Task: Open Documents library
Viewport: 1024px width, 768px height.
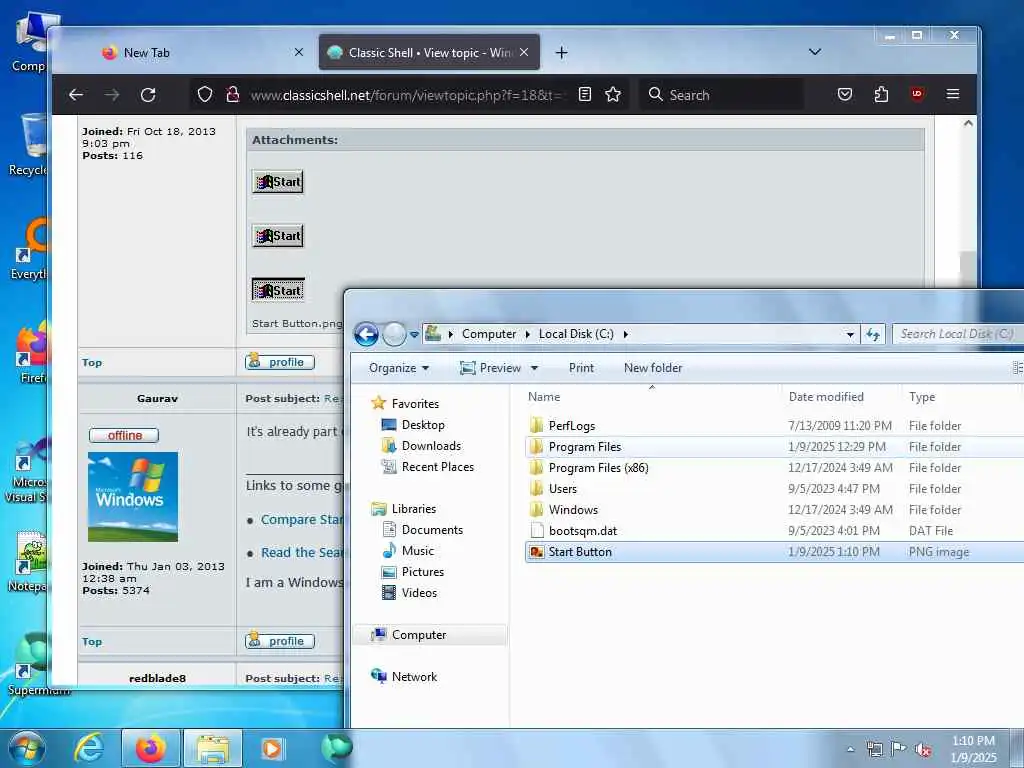Action: tap(432, 529)
